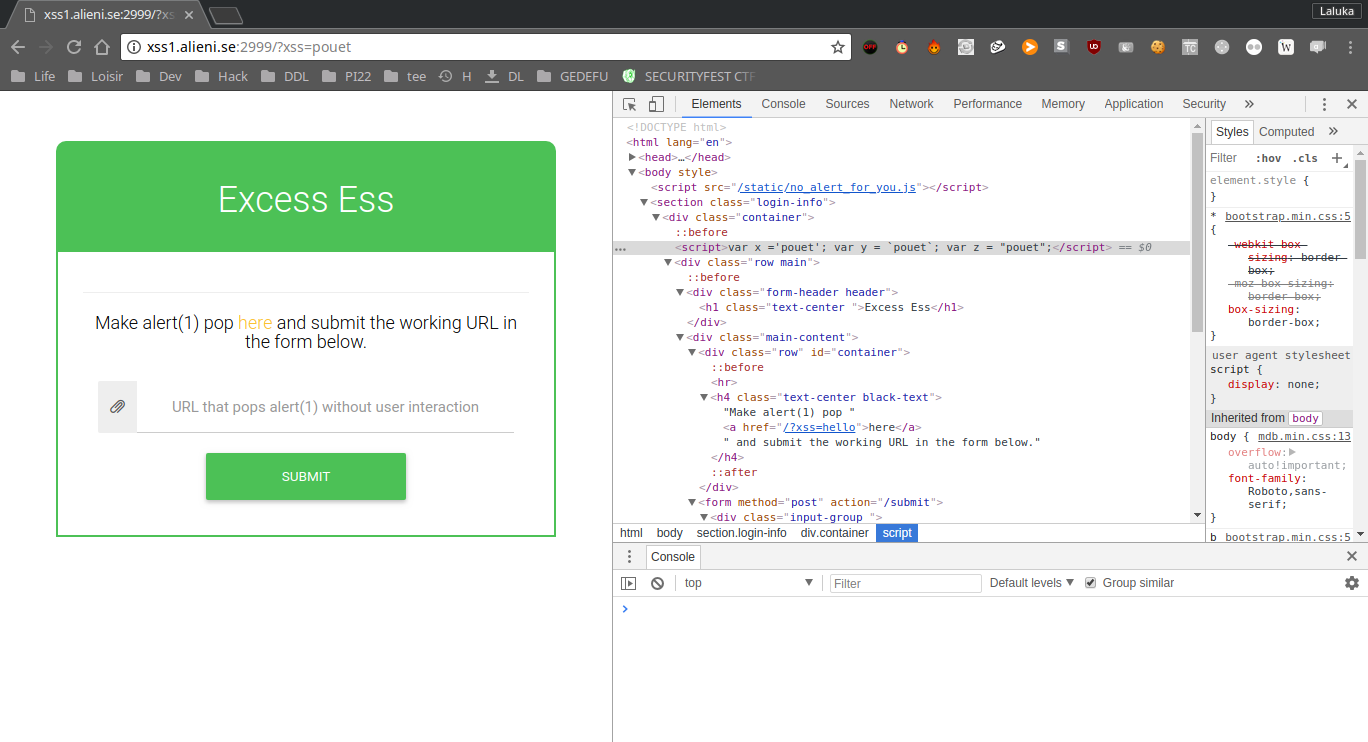Reload the current page
This screenshot has width=1368, height=742.
coord(74,47)
